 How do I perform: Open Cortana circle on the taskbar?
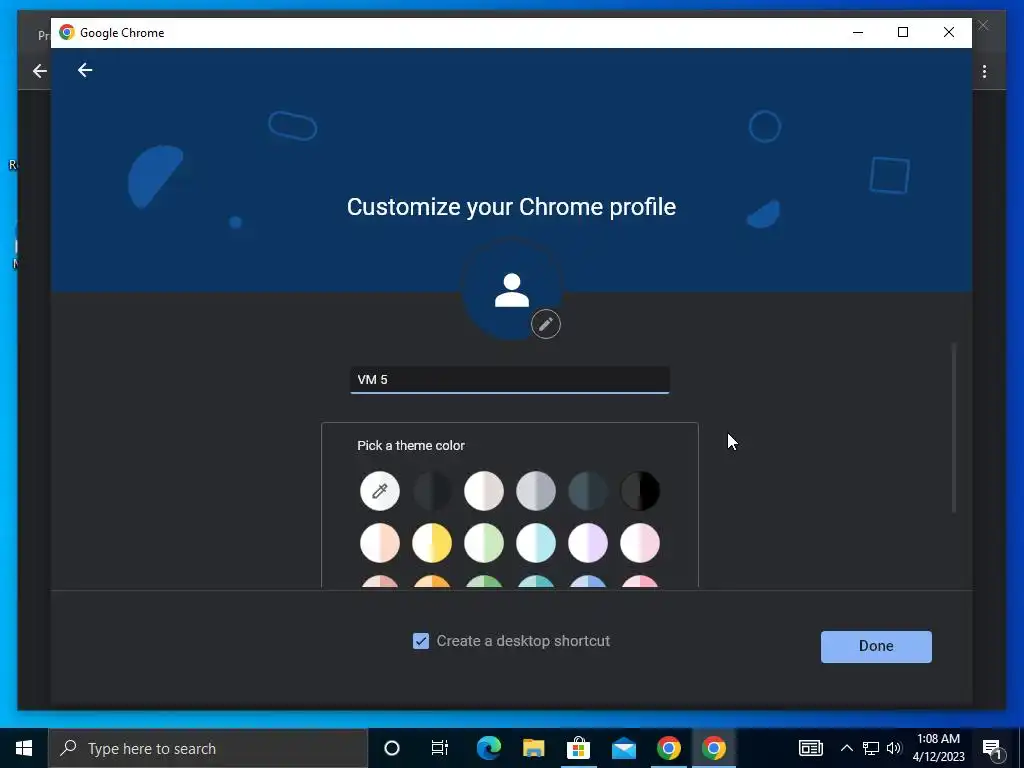[x=392, y=748]
